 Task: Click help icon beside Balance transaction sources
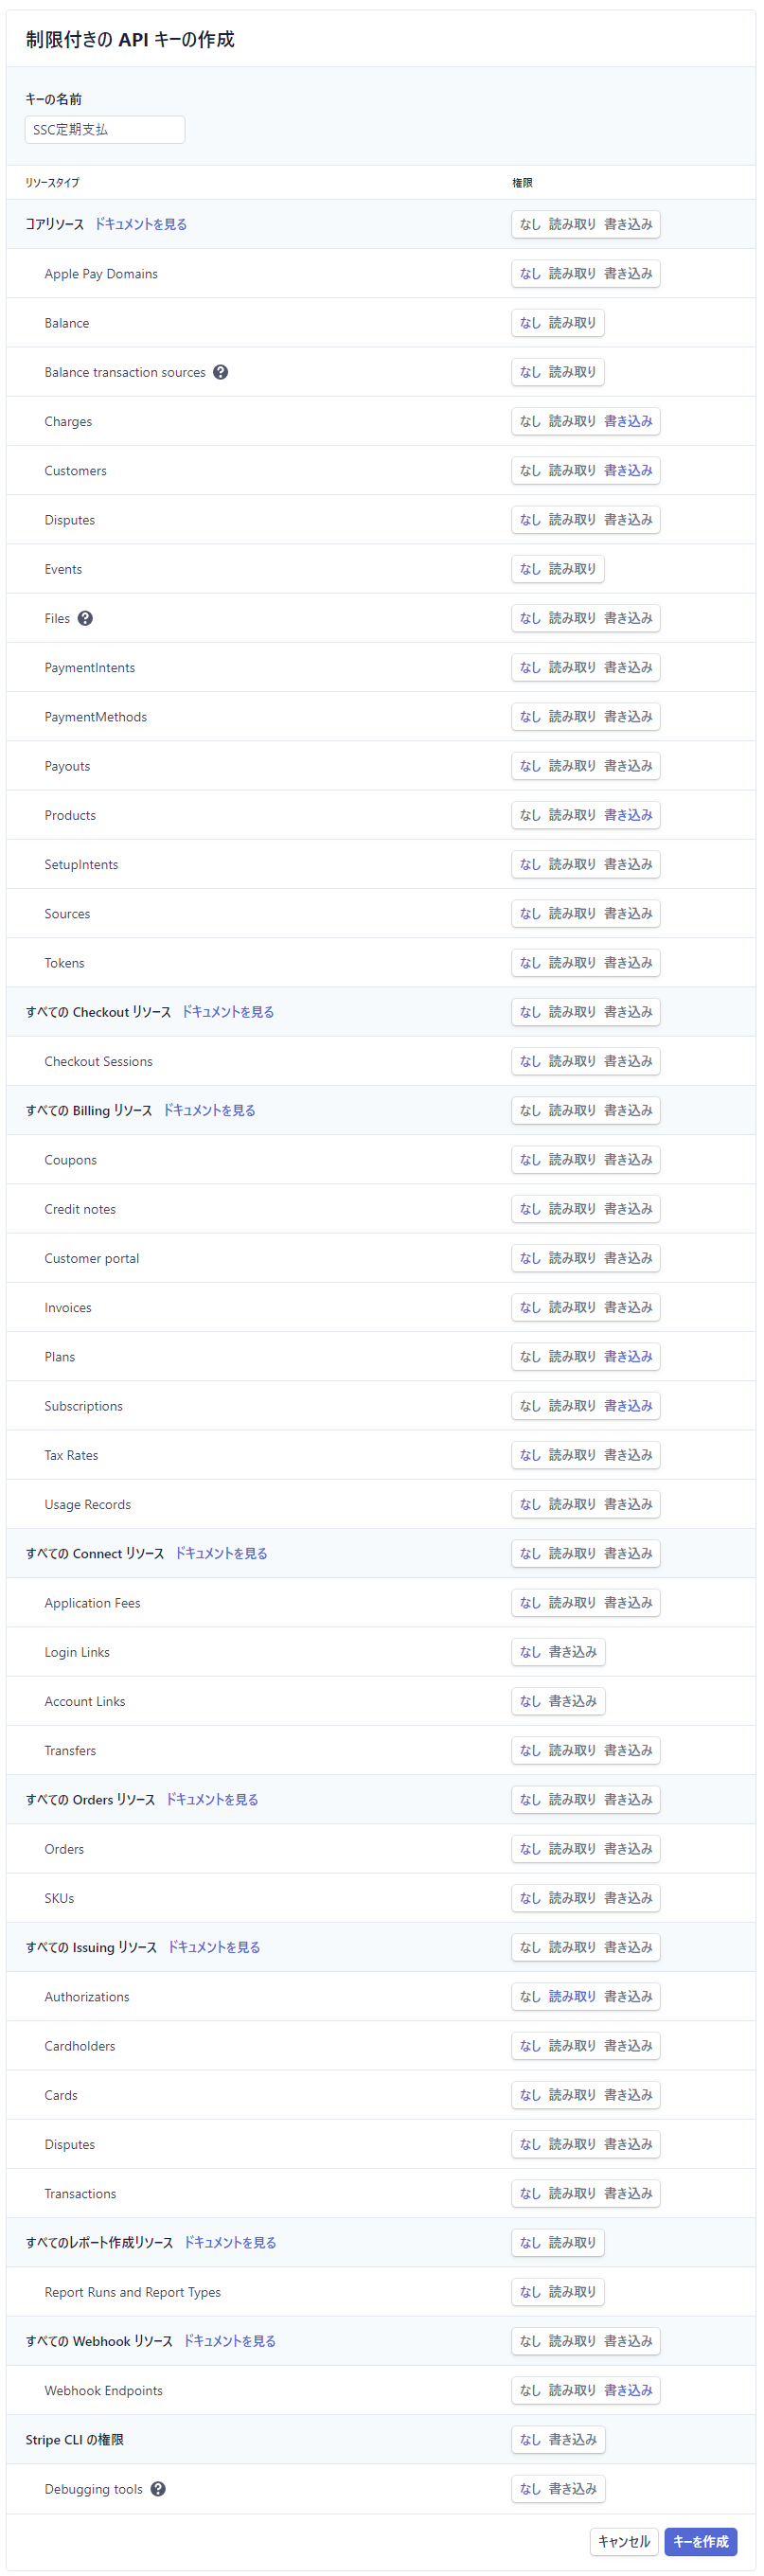[x=220, y=372]
